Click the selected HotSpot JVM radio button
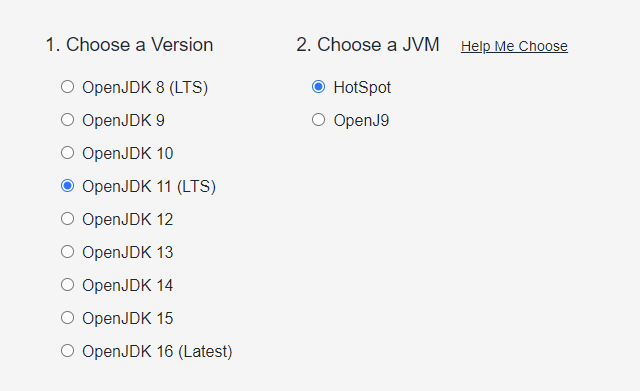This screenshot has height=391, width=640. 318,87
